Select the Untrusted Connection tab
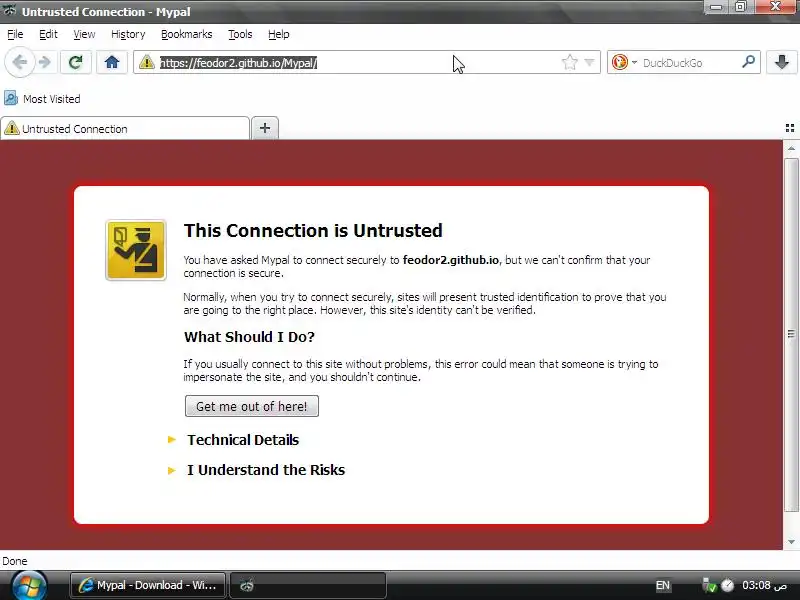Screen dimensions: 800x600 coord(125,129)
